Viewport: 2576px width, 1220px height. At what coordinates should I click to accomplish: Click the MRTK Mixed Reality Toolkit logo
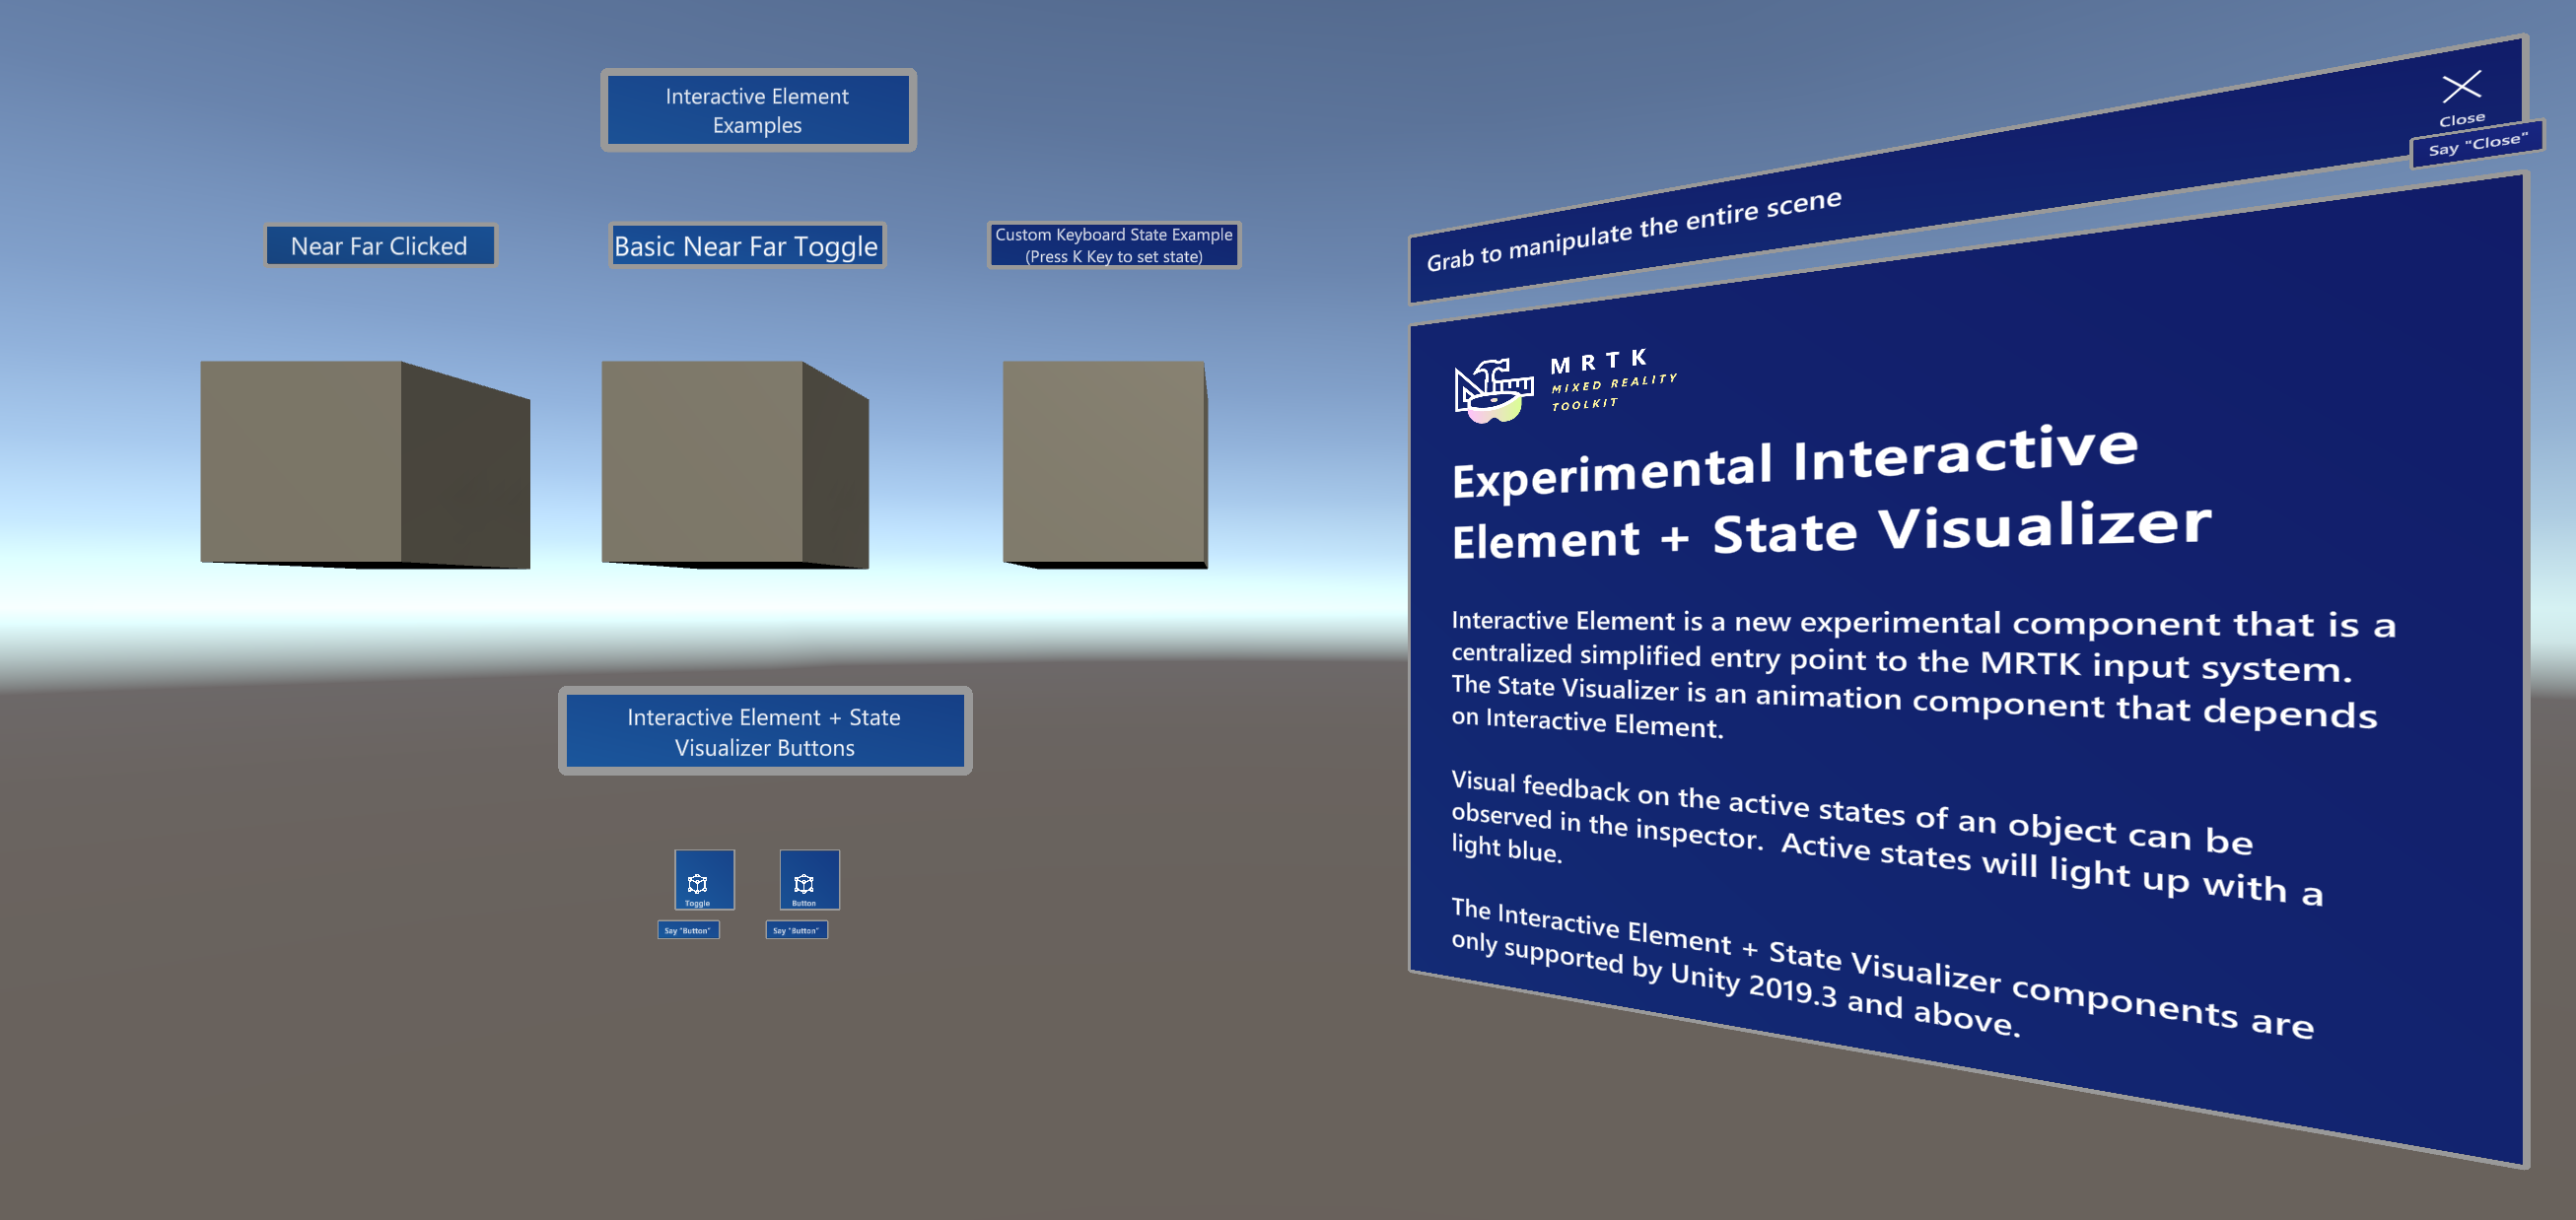click(x=1565, y=387)
